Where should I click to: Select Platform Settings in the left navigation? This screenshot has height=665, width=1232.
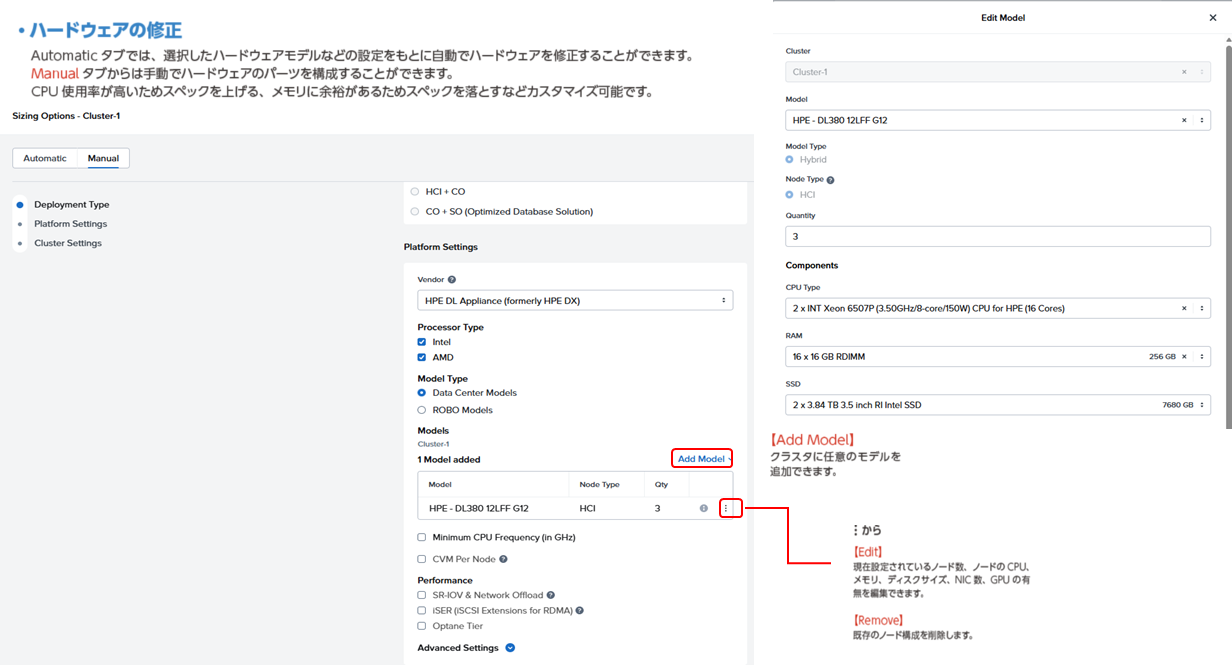pos(70,224)
